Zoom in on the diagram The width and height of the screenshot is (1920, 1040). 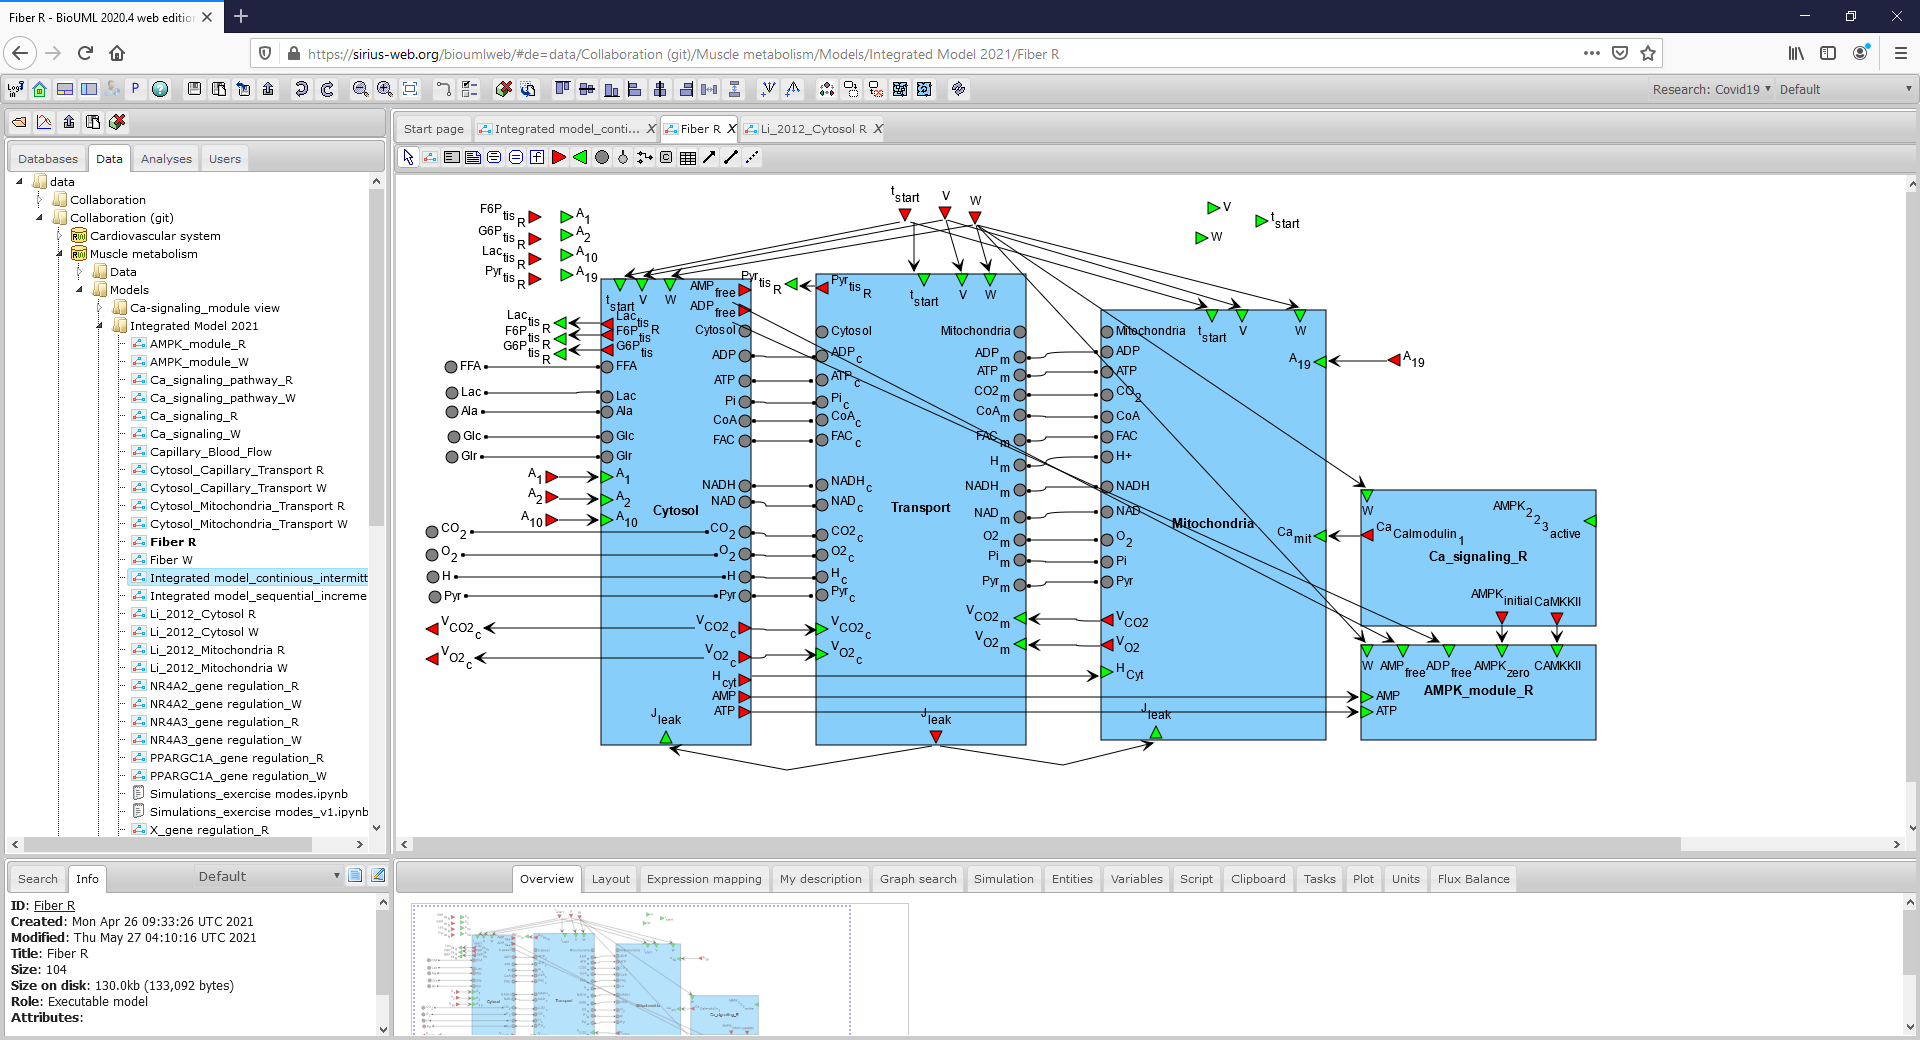click(385, 89)
